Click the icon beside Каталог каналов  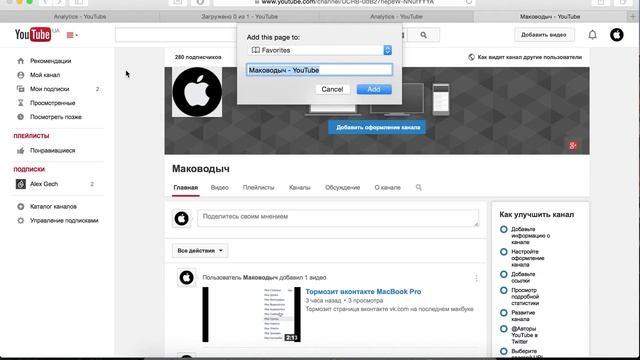point(21,207)
